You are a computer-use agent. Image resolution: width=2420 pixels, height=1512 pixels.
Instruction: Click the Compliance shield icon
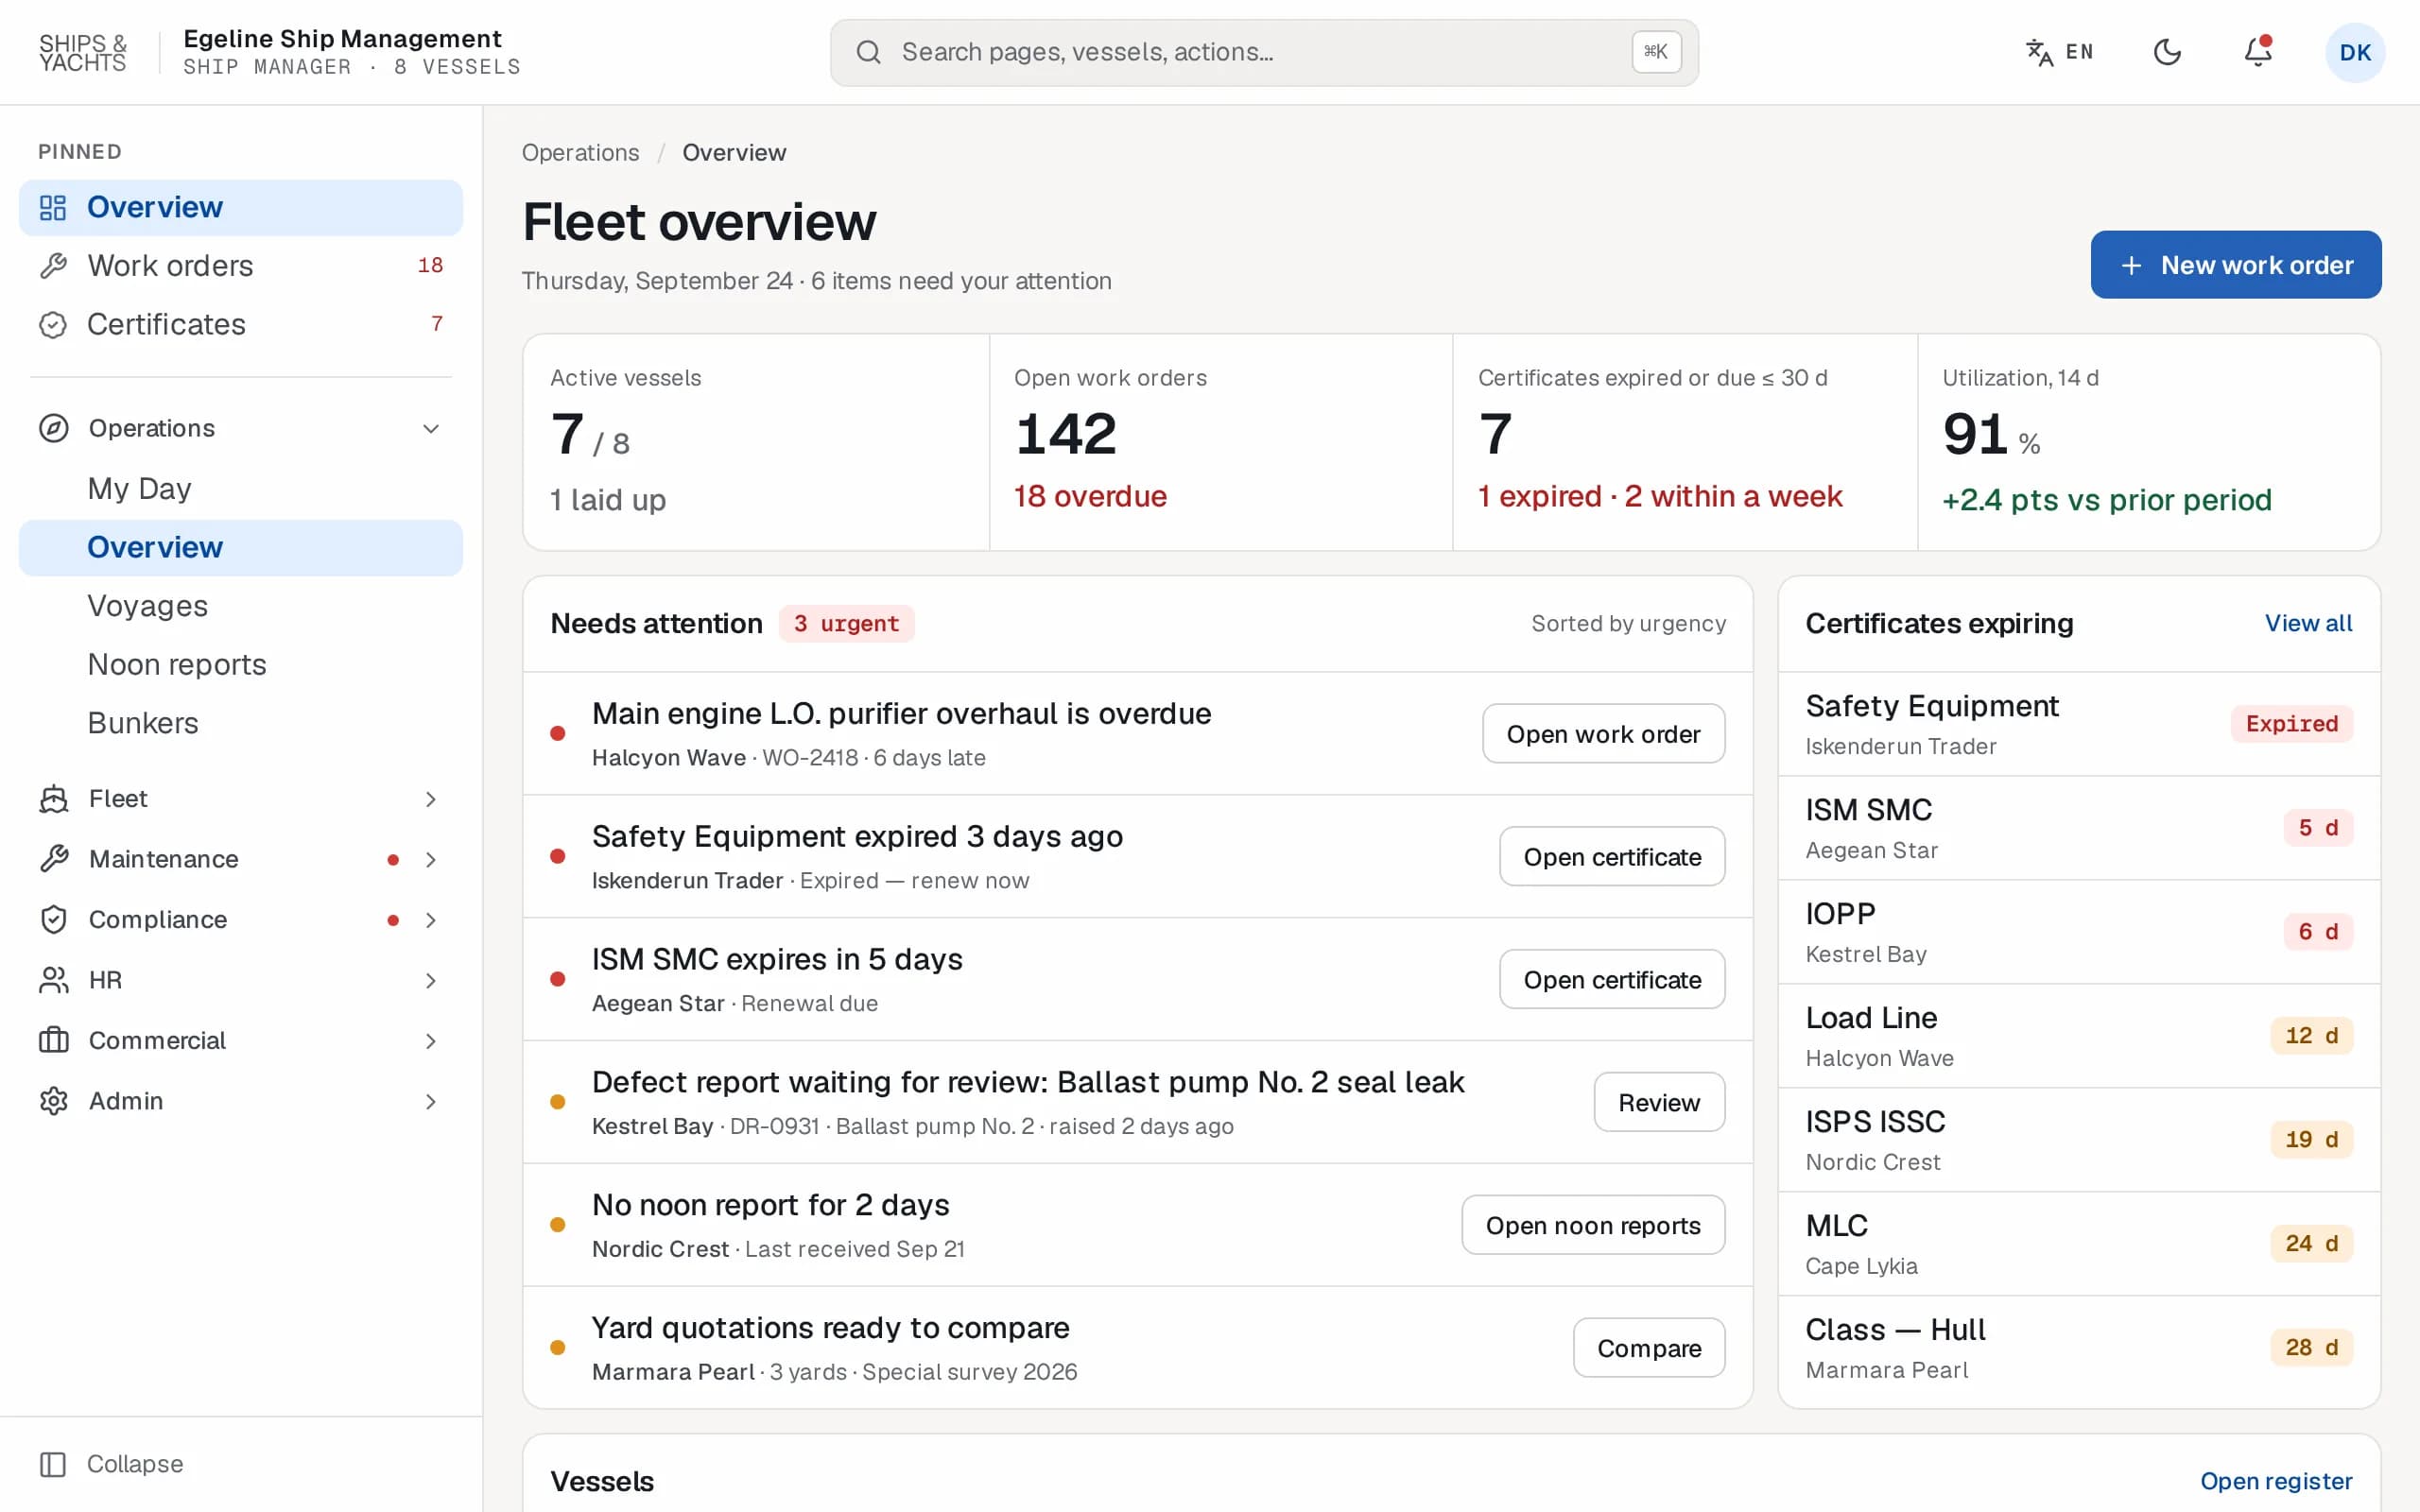53,919
